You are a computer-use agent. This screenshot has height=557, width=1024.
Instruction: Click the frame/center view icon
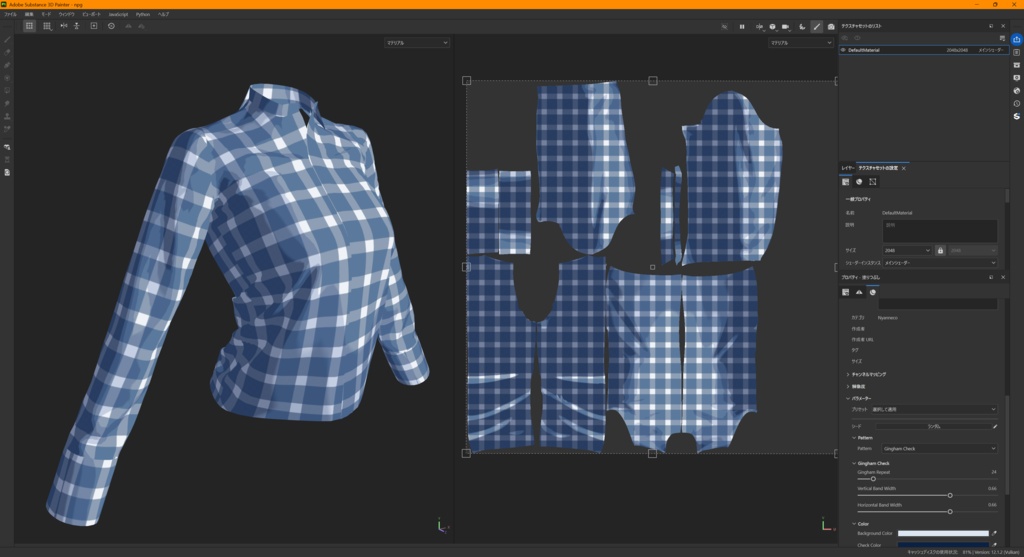click(x=94, y=26)
